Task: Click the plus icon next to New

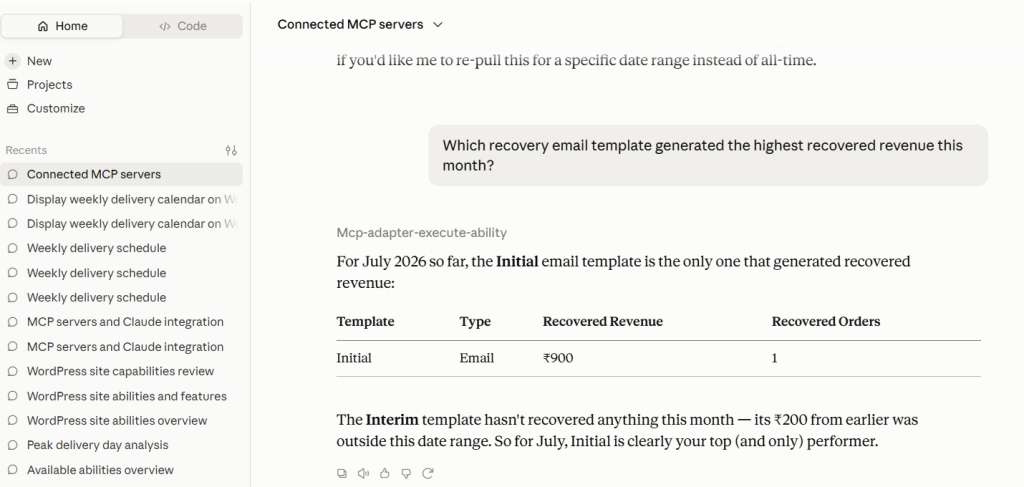Action: point(12,61)
